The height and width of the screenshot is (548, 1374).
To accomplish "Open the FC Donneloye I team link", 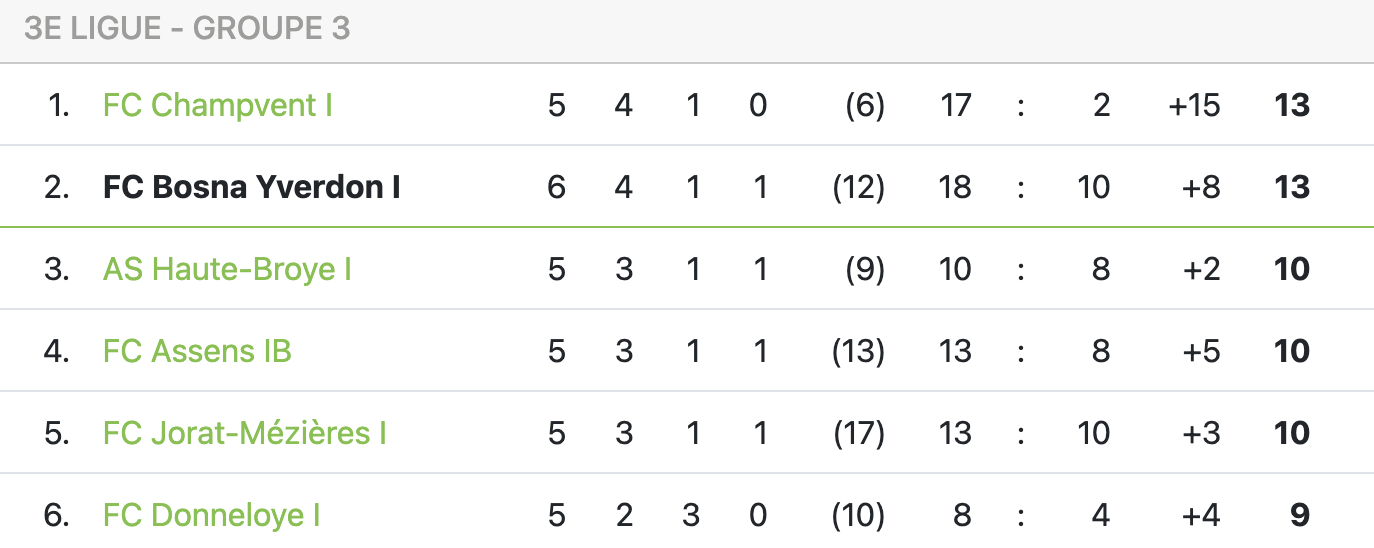I will [x=211, y=515].
